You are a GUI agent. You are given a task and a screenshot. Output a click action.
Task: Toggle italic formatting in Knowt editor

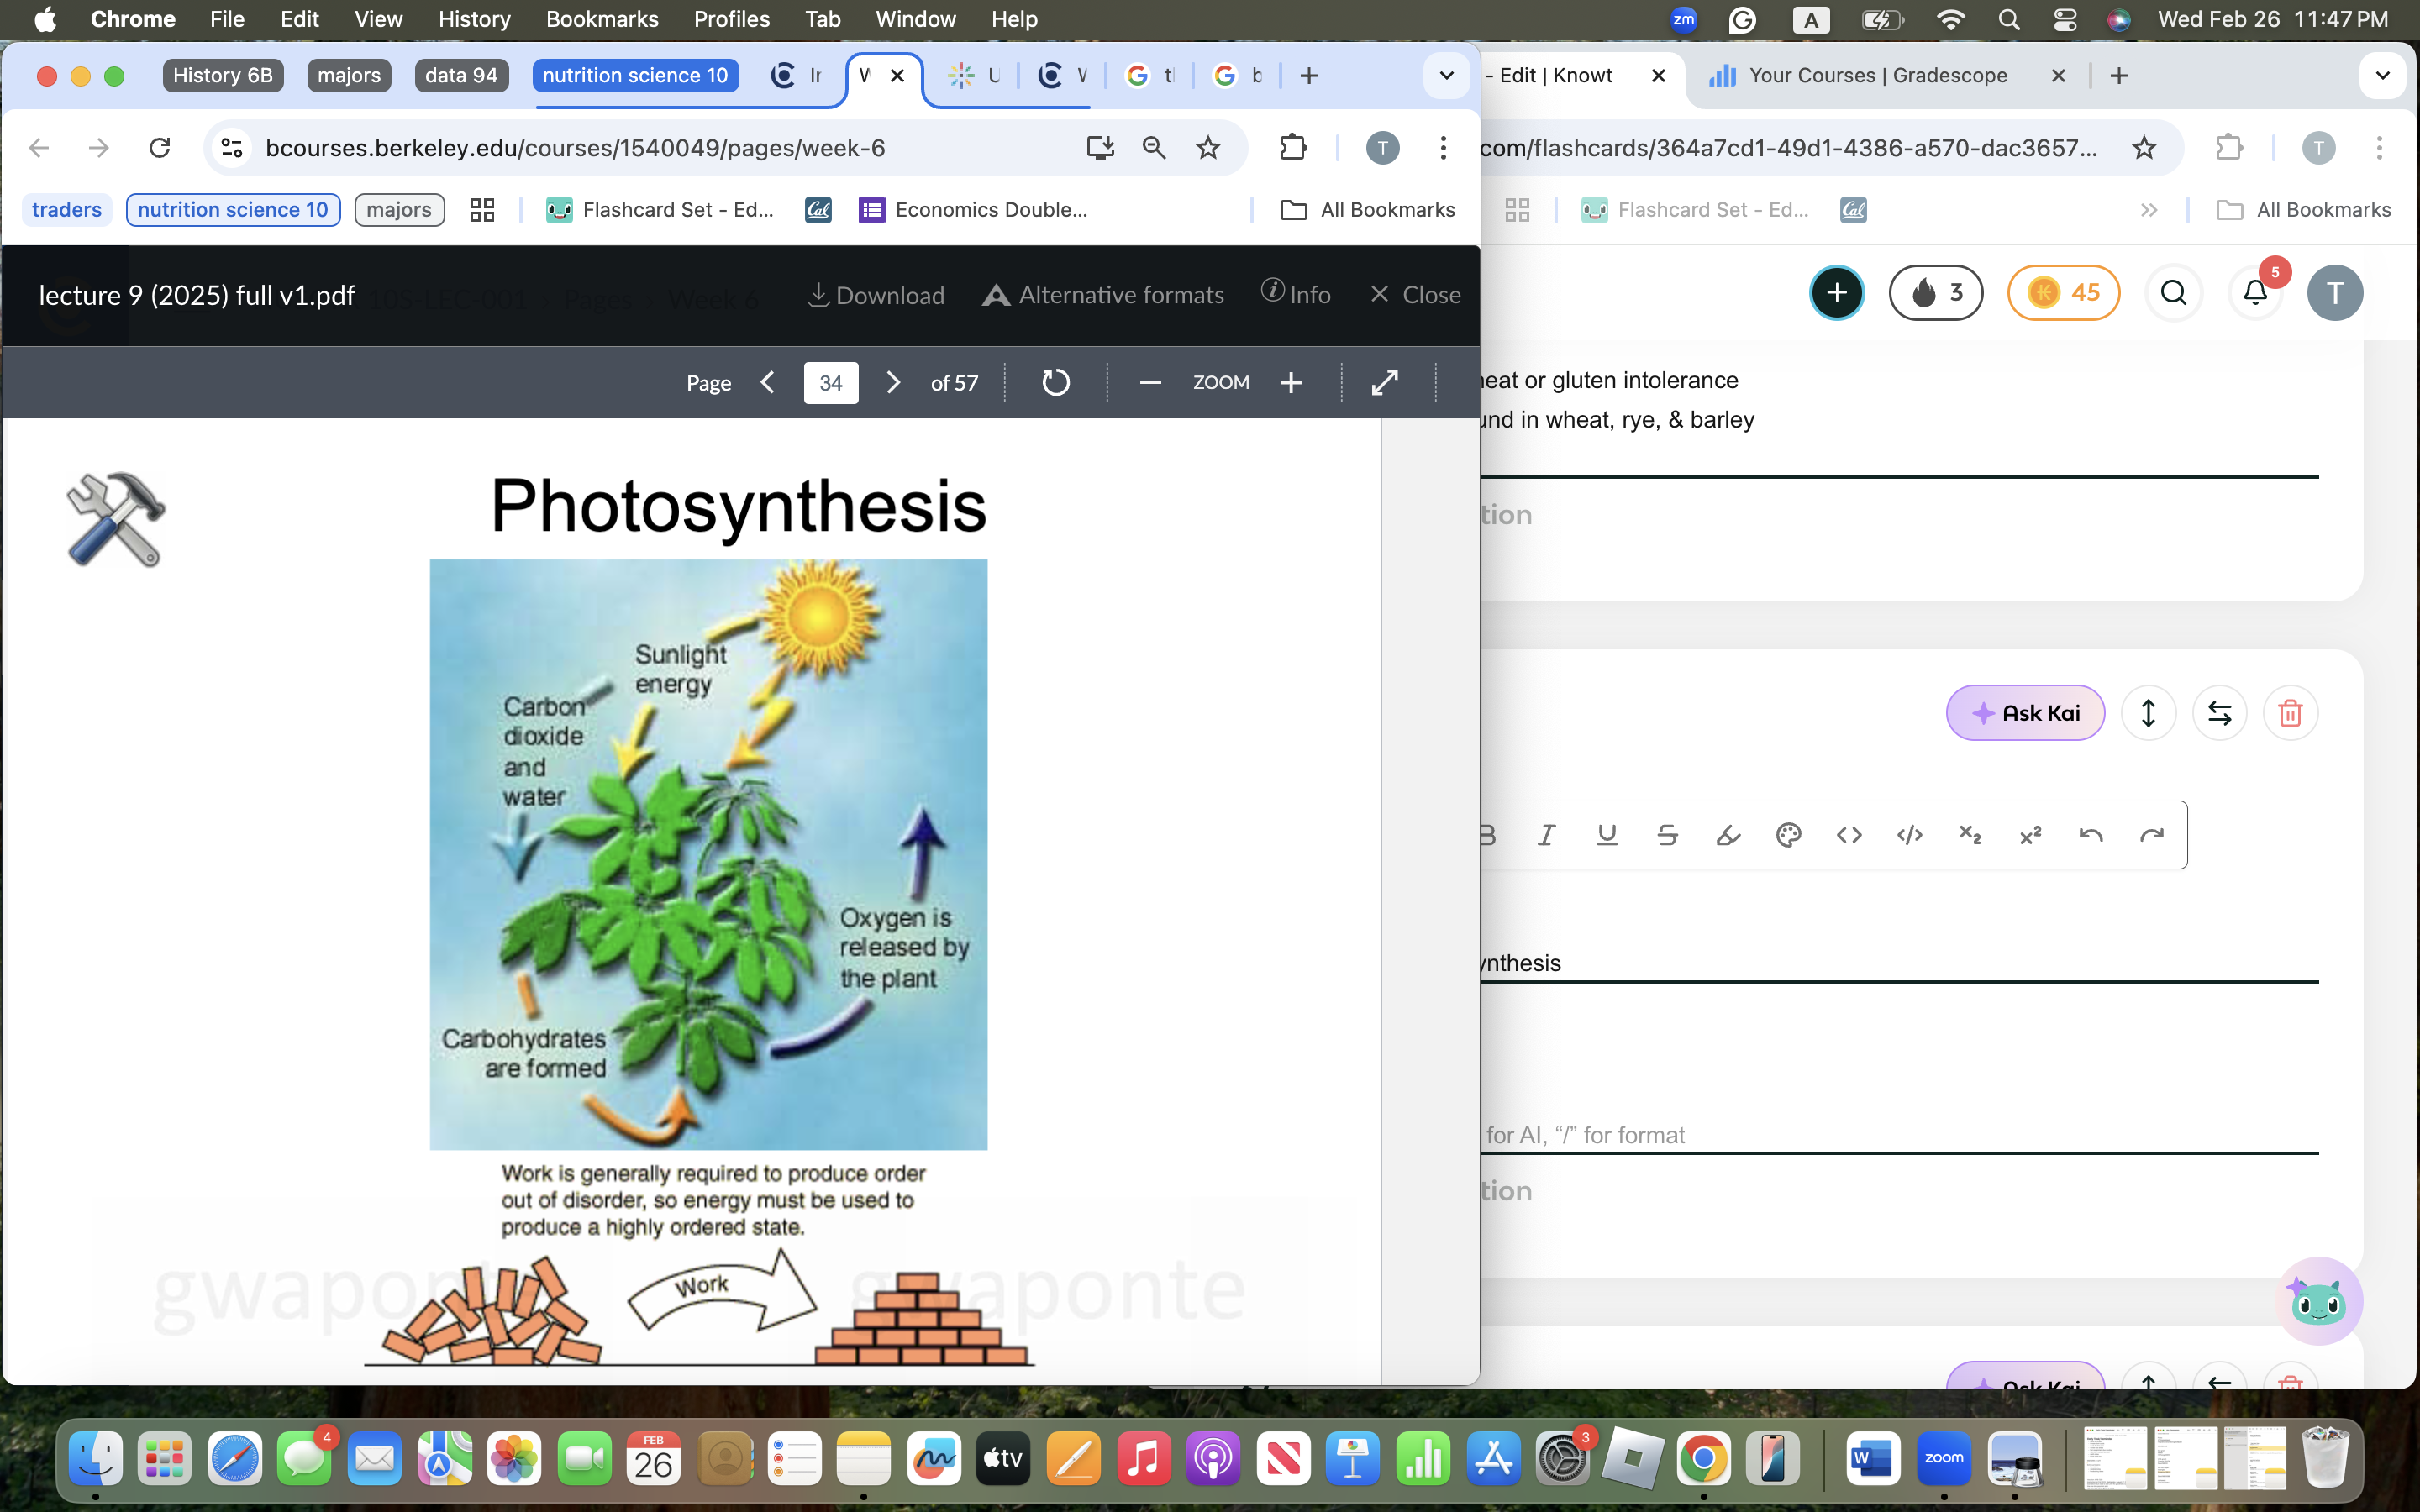1546,835
